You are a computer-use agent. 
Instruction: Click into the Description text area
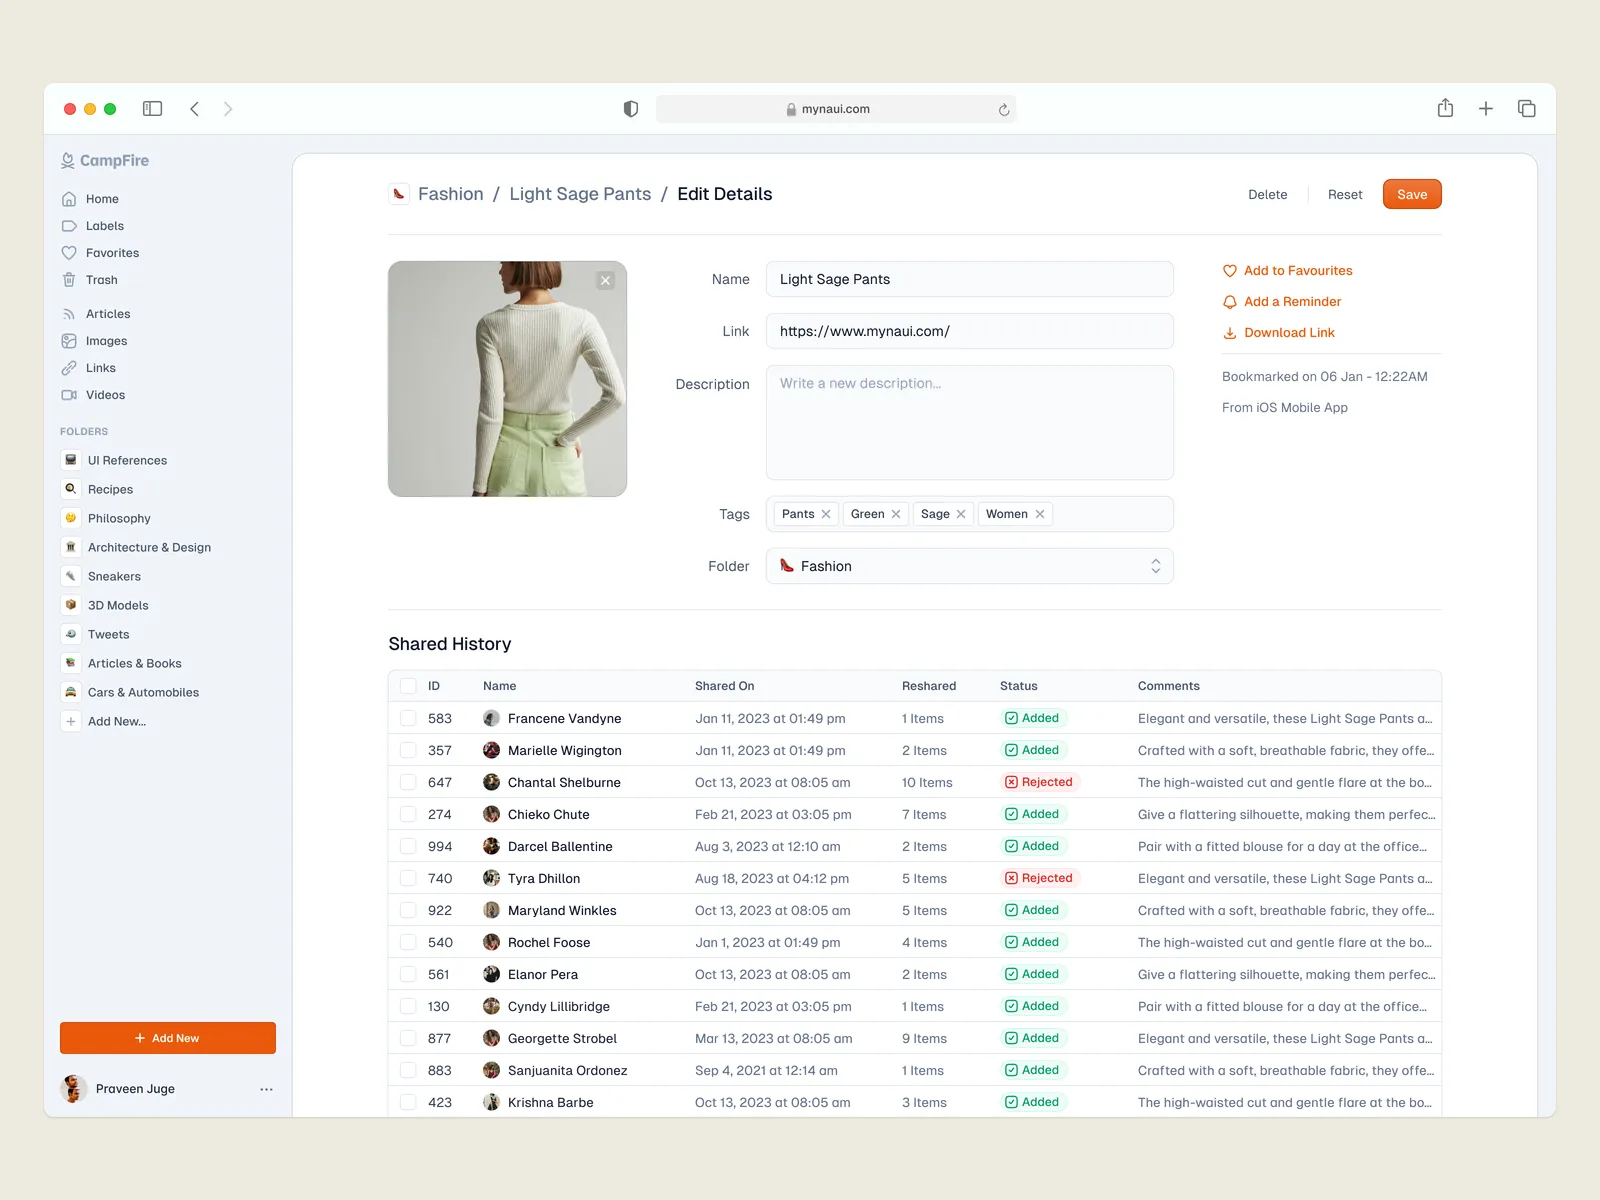(x=969, y=422)
